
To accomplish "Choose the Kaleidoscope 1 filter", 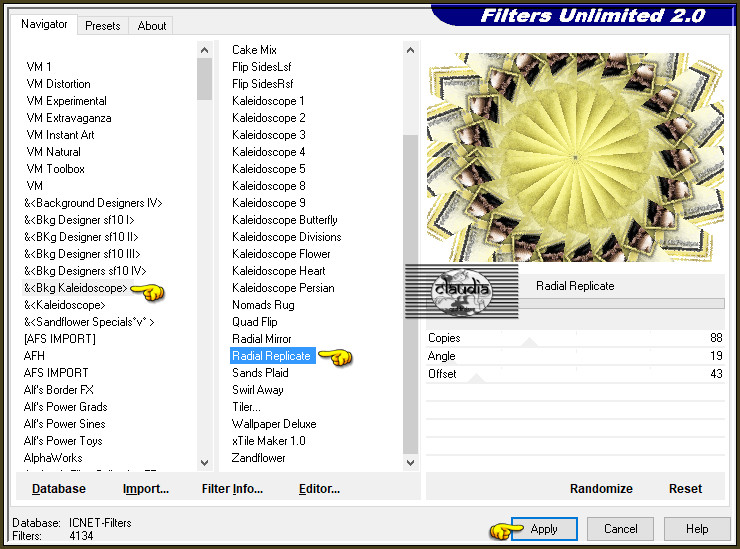I will click(x=268, y=101).
